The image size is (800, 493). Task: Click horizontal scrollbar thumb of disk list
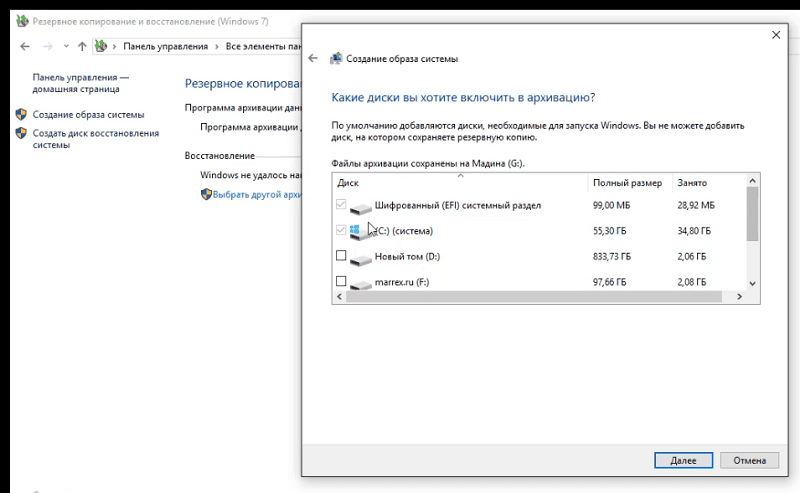tap(534, 297)
